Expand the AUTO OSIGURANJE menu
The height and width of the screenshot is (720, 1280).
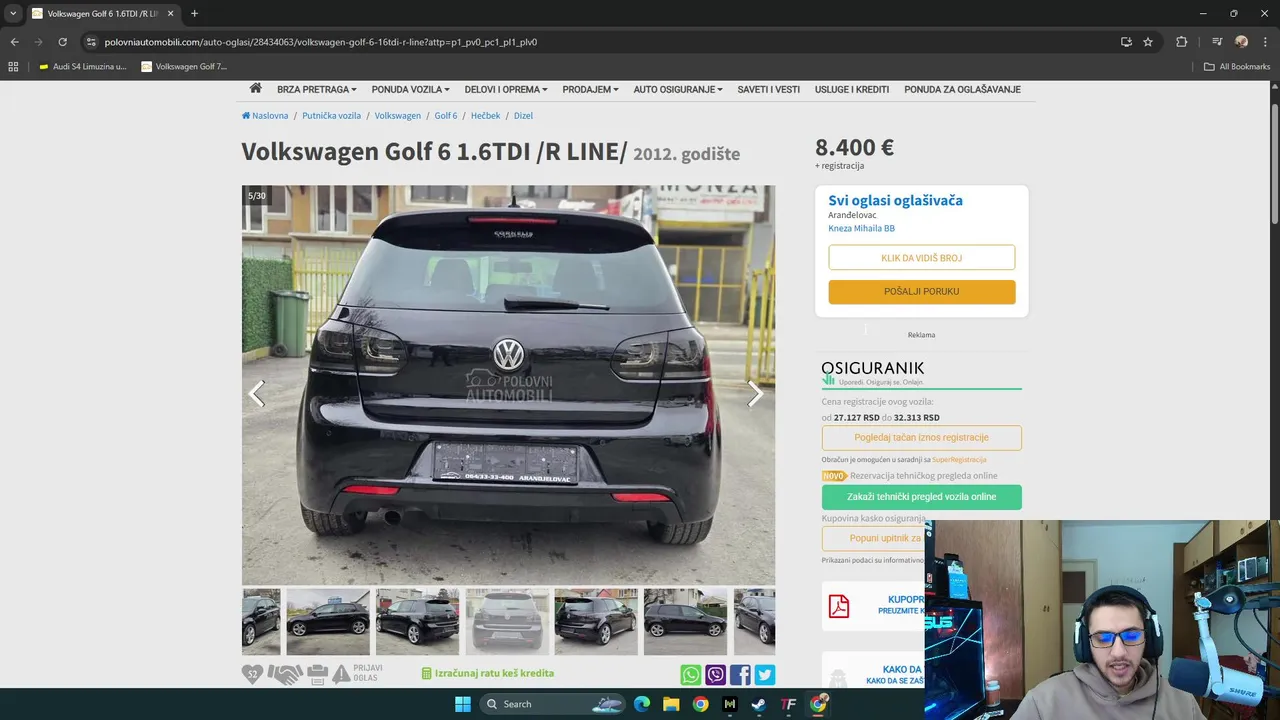pyautogui.click(x=677, y=89)
